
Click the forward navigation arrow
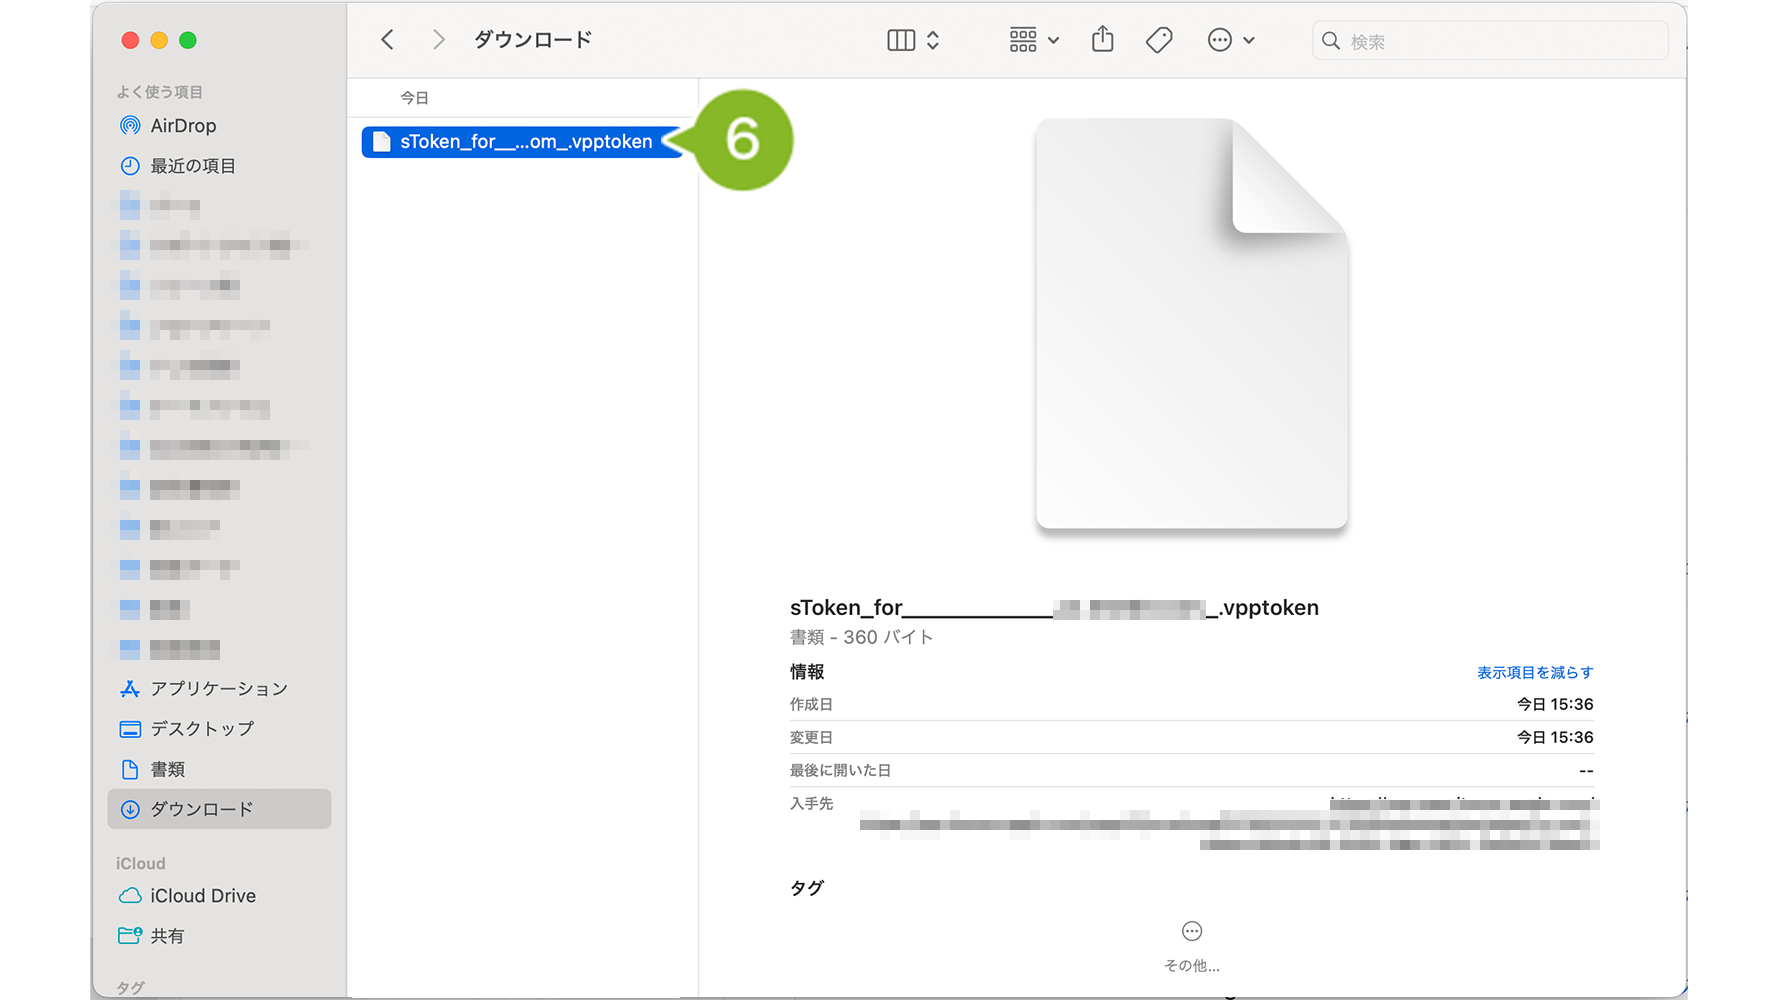438,40
